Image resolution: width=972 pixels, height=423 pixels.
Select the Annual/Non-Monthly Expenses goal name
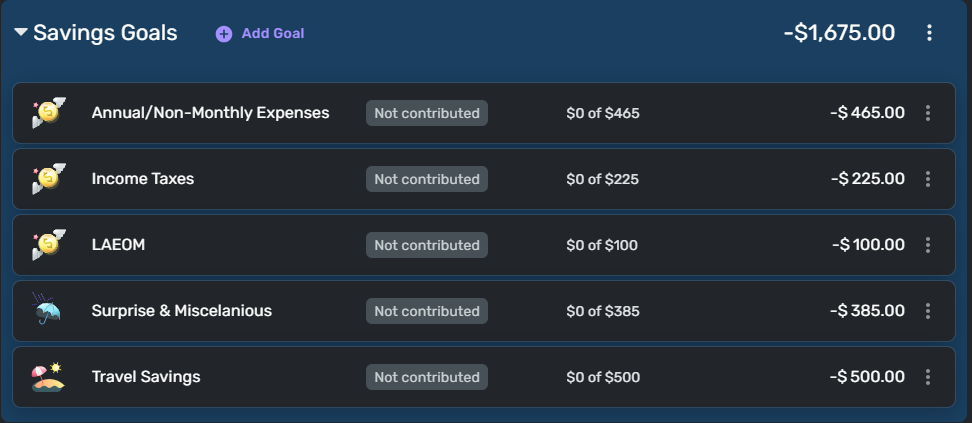tap(210, 113)
